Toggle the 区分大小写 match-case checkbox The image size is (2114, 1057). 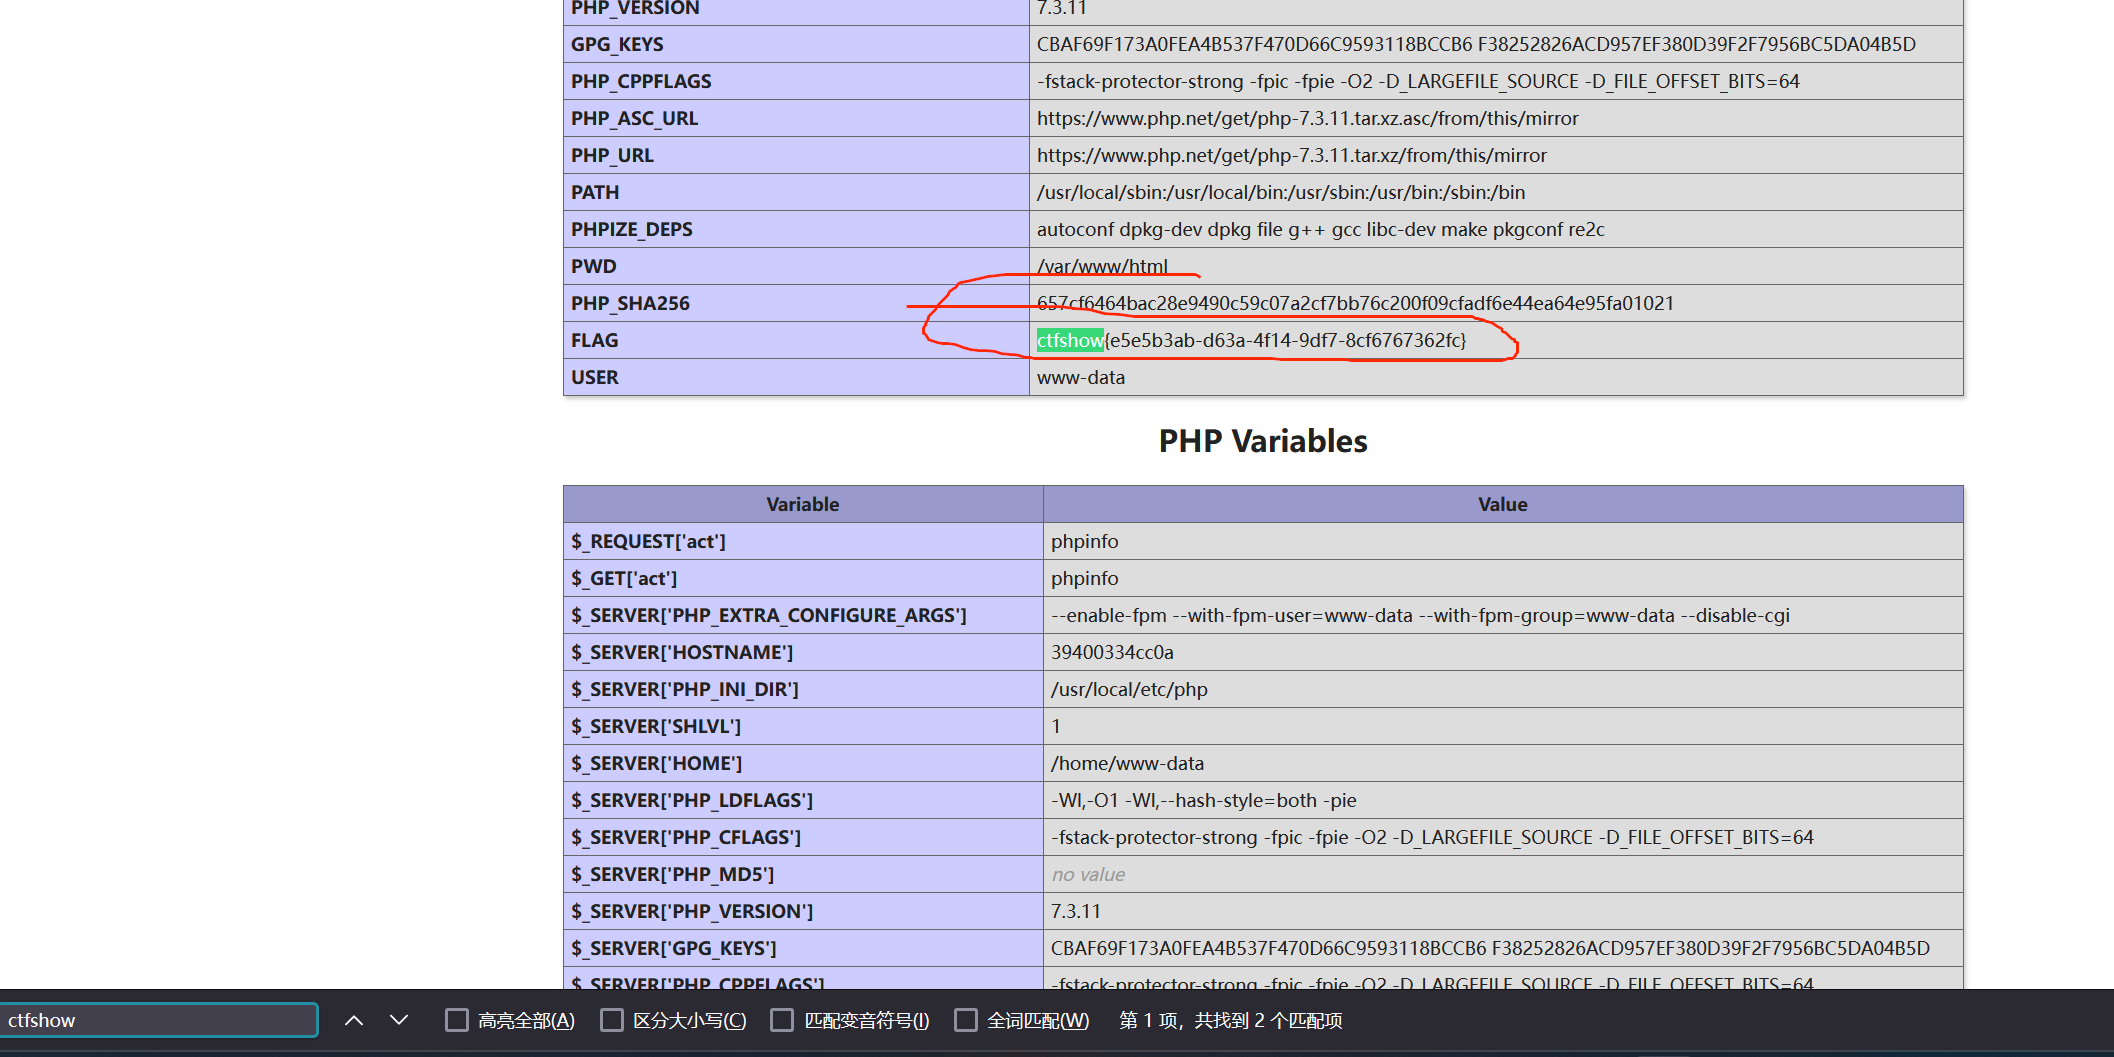tap(612, 1020)
